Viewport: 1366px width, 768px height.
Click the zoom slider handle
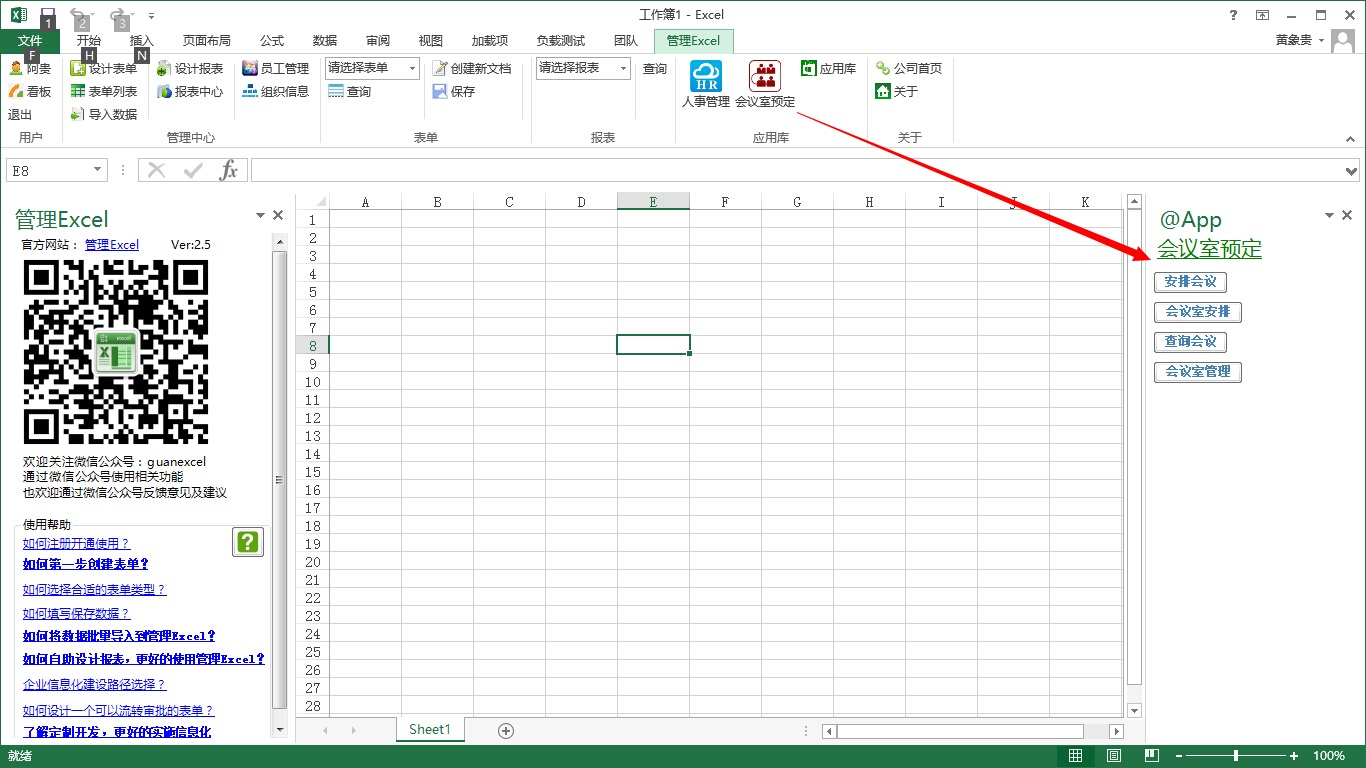tap(1236, 756)
